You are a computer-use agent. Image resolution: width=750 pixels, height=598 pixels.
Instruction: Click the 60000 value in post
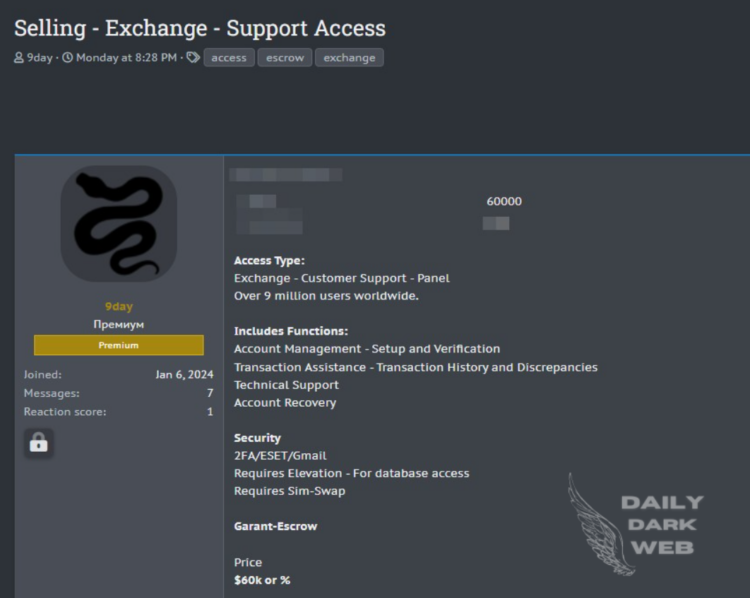pyautogui.click(x=504, y=201)
